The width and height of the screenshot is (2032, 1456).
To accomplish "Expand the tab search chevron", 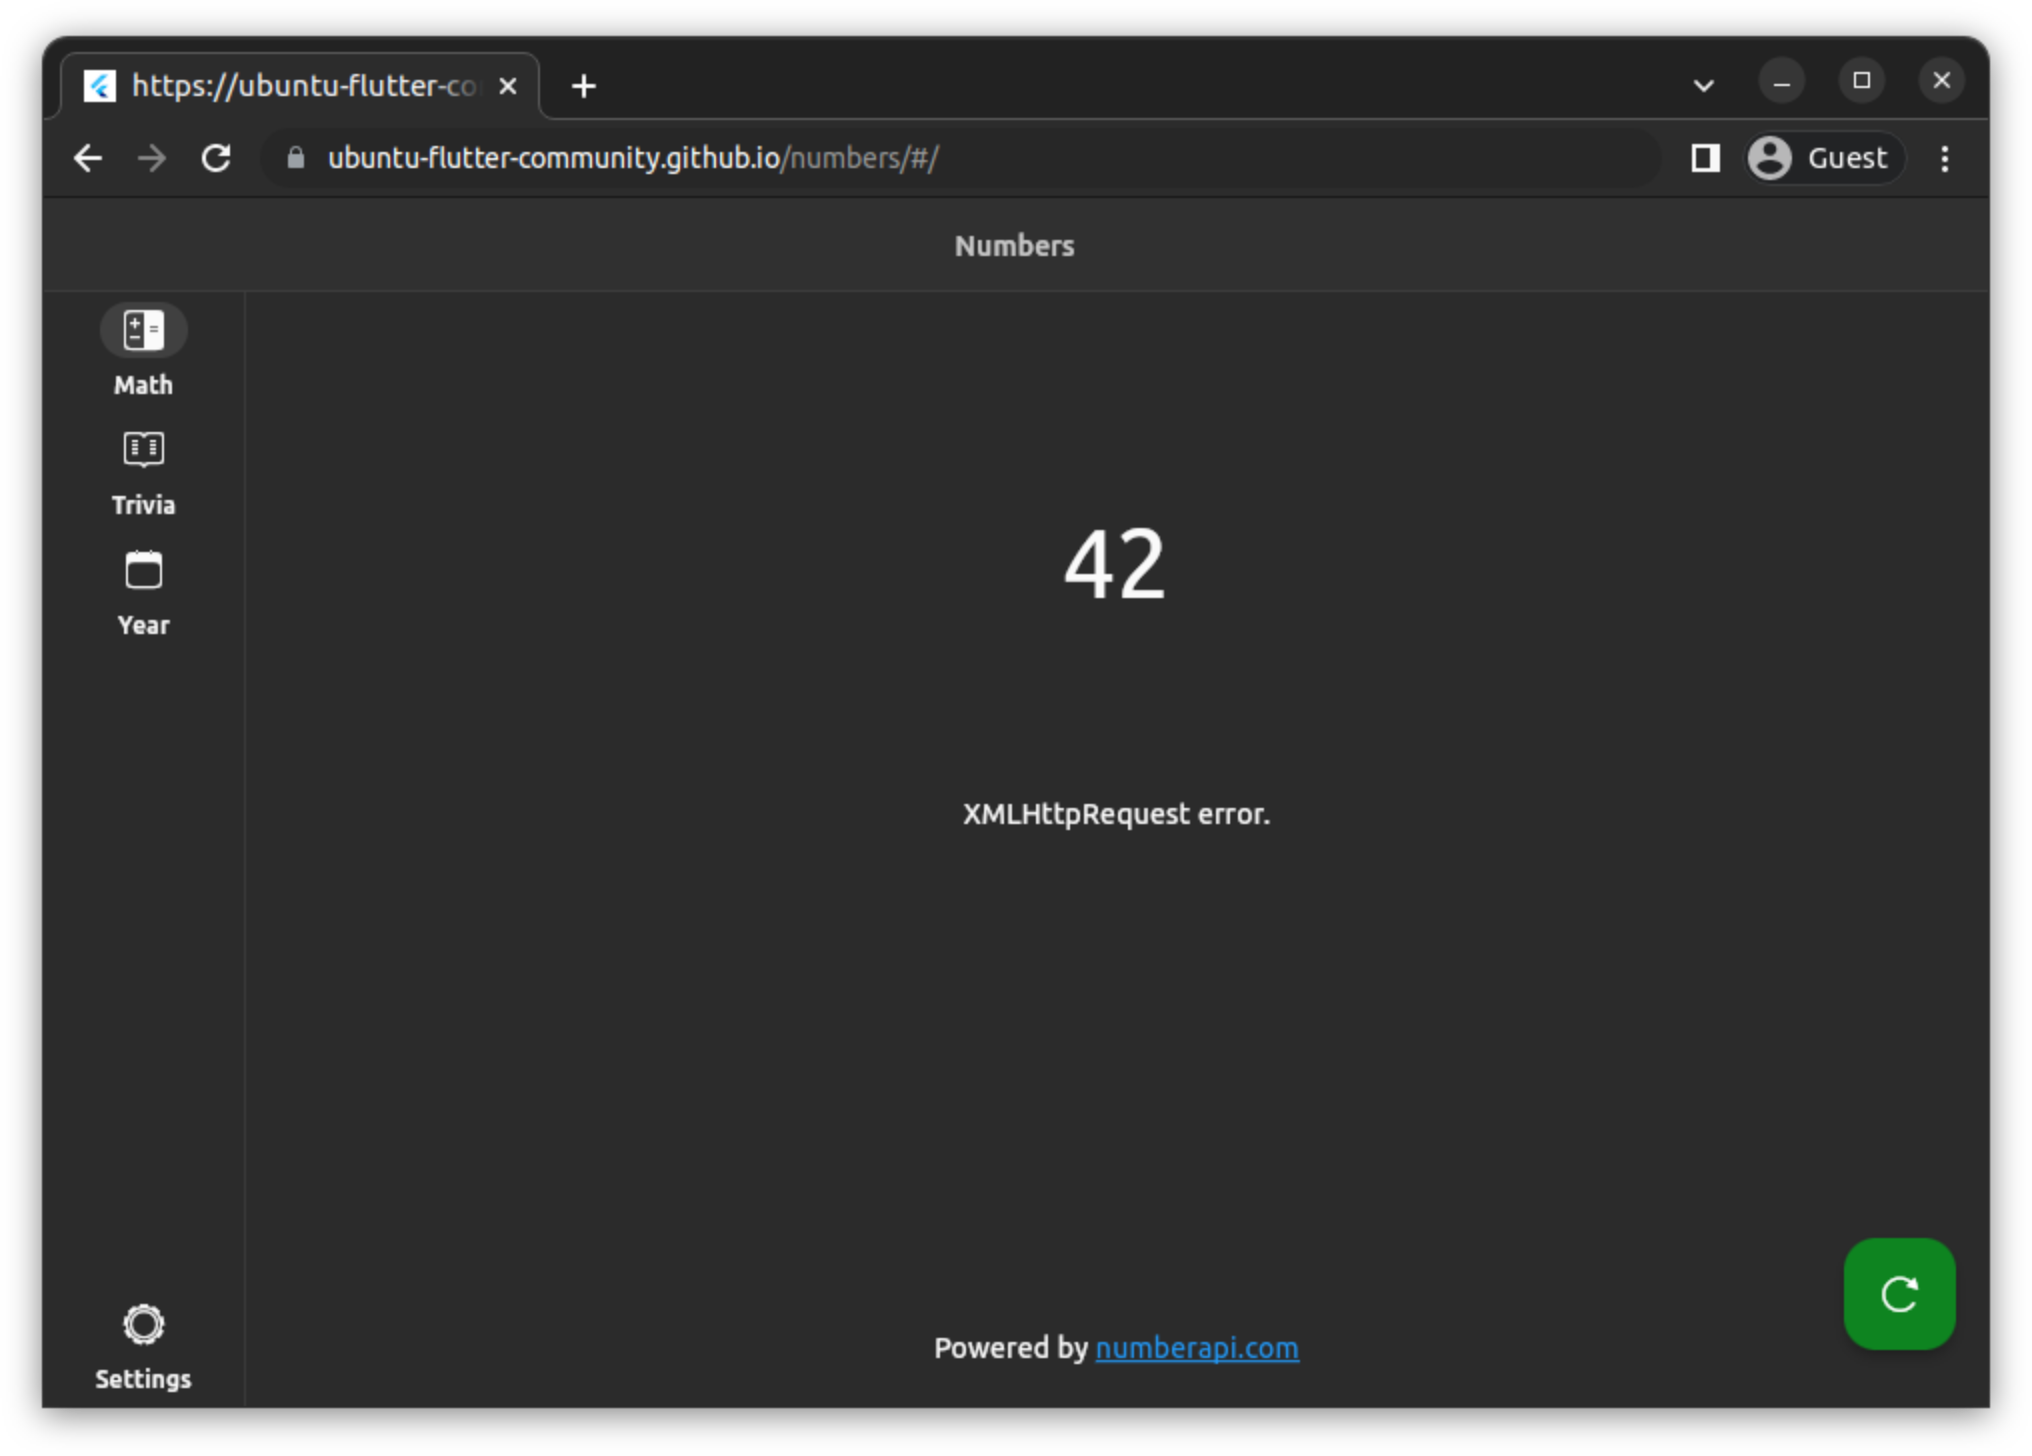I will (1703, 86).
